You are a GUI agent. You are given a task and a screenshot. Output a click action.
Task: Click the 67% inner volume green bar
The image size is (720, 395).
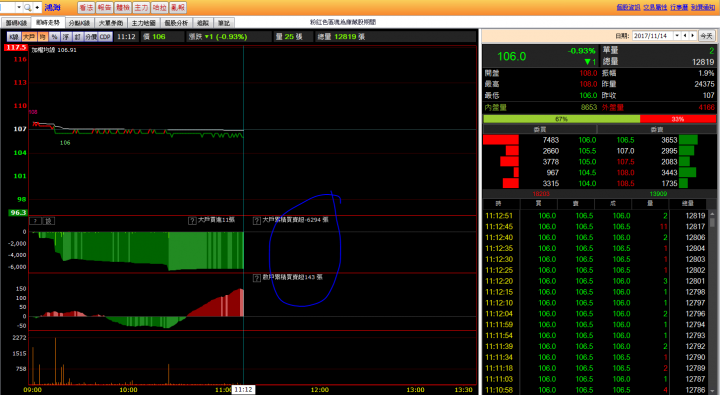pyautogui.click(x=562, y=119)
